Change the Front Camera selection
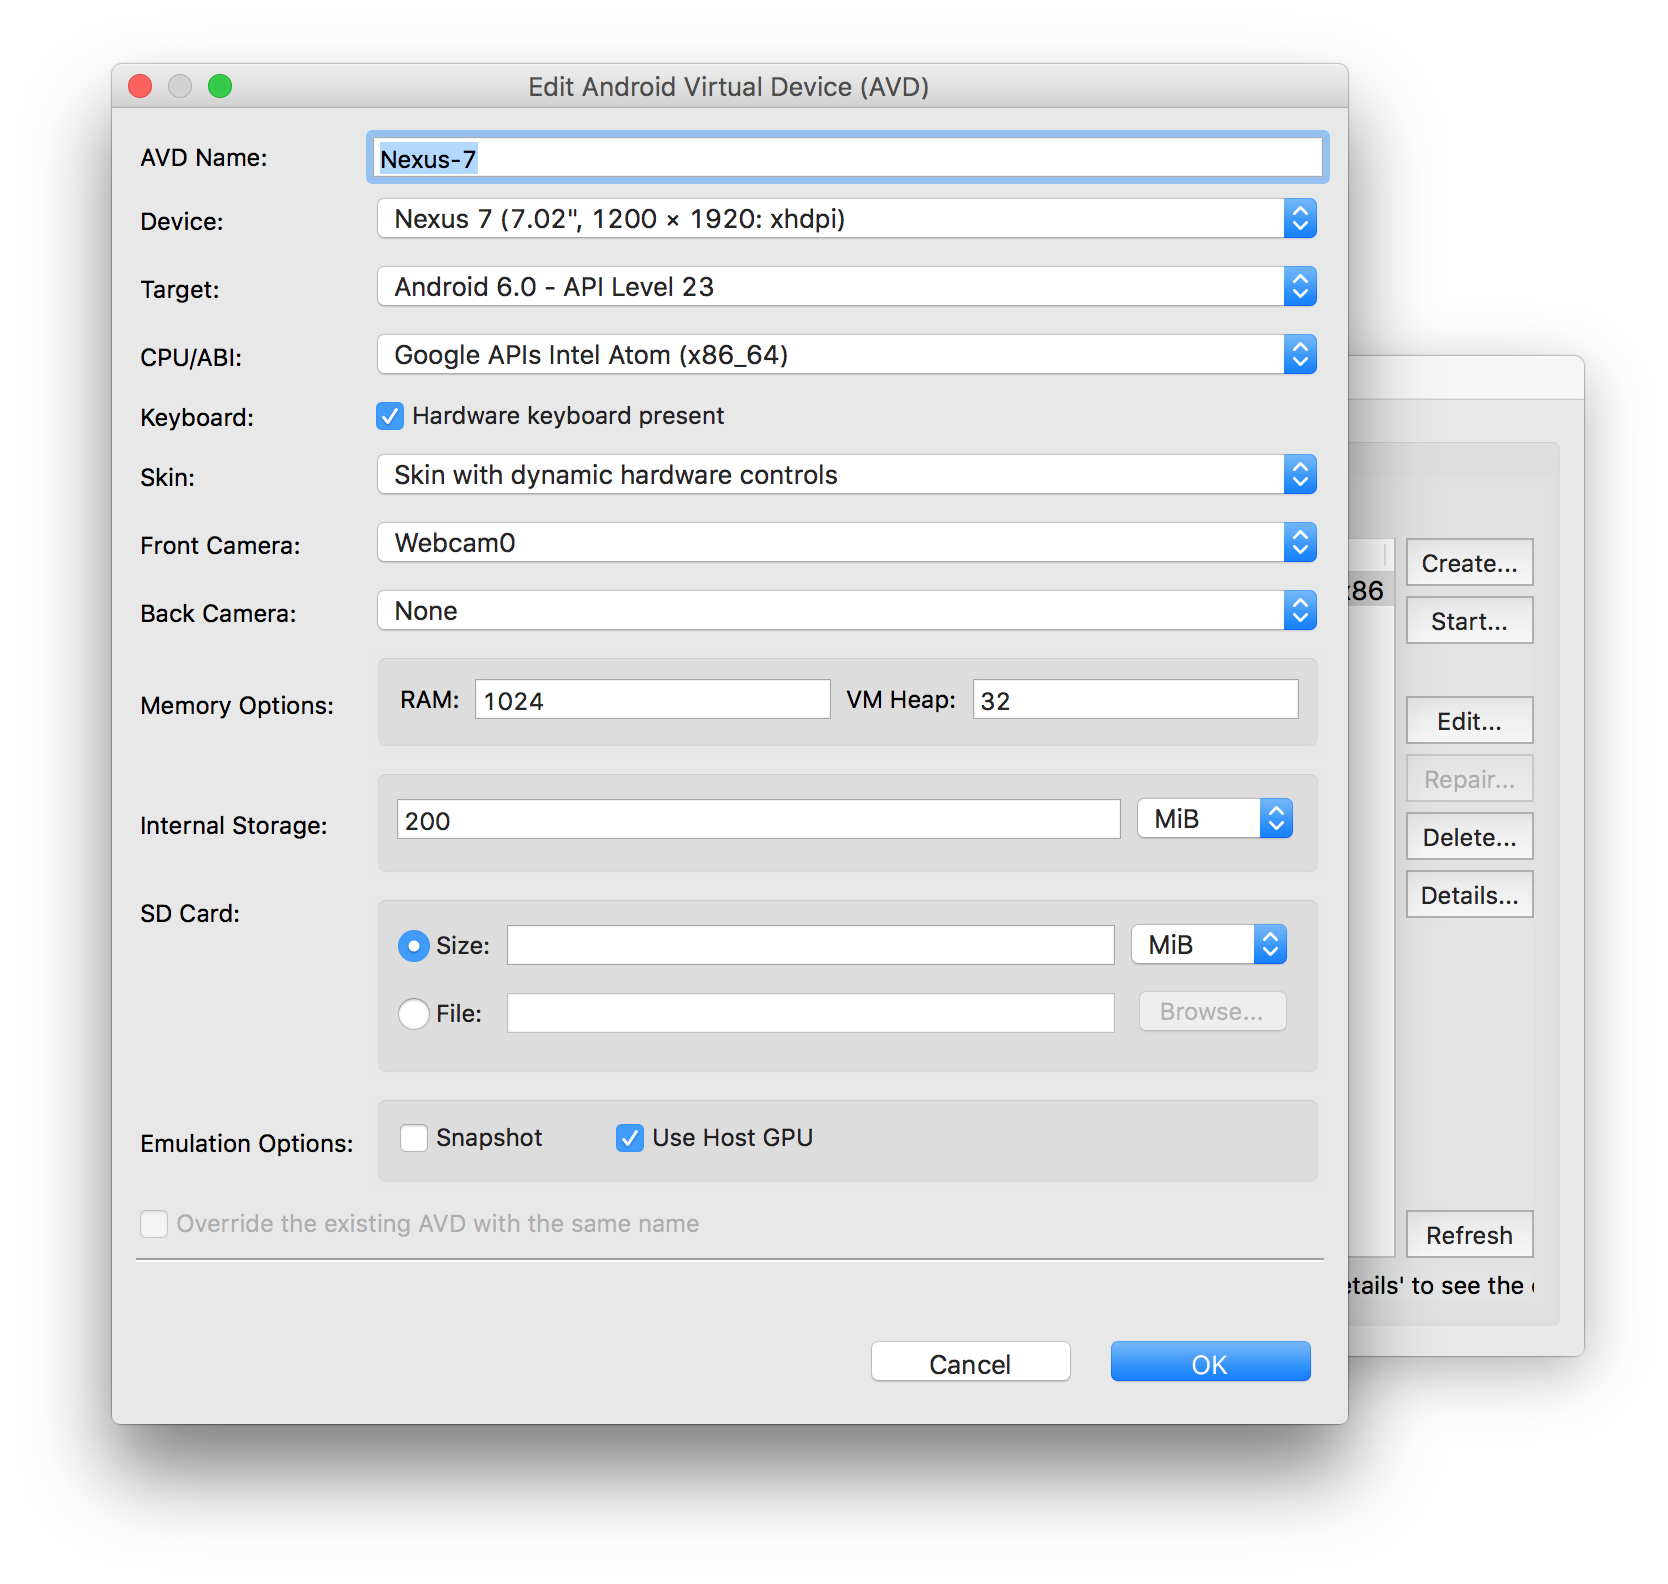The image size is (1668, 1584). tap(845, 543)
